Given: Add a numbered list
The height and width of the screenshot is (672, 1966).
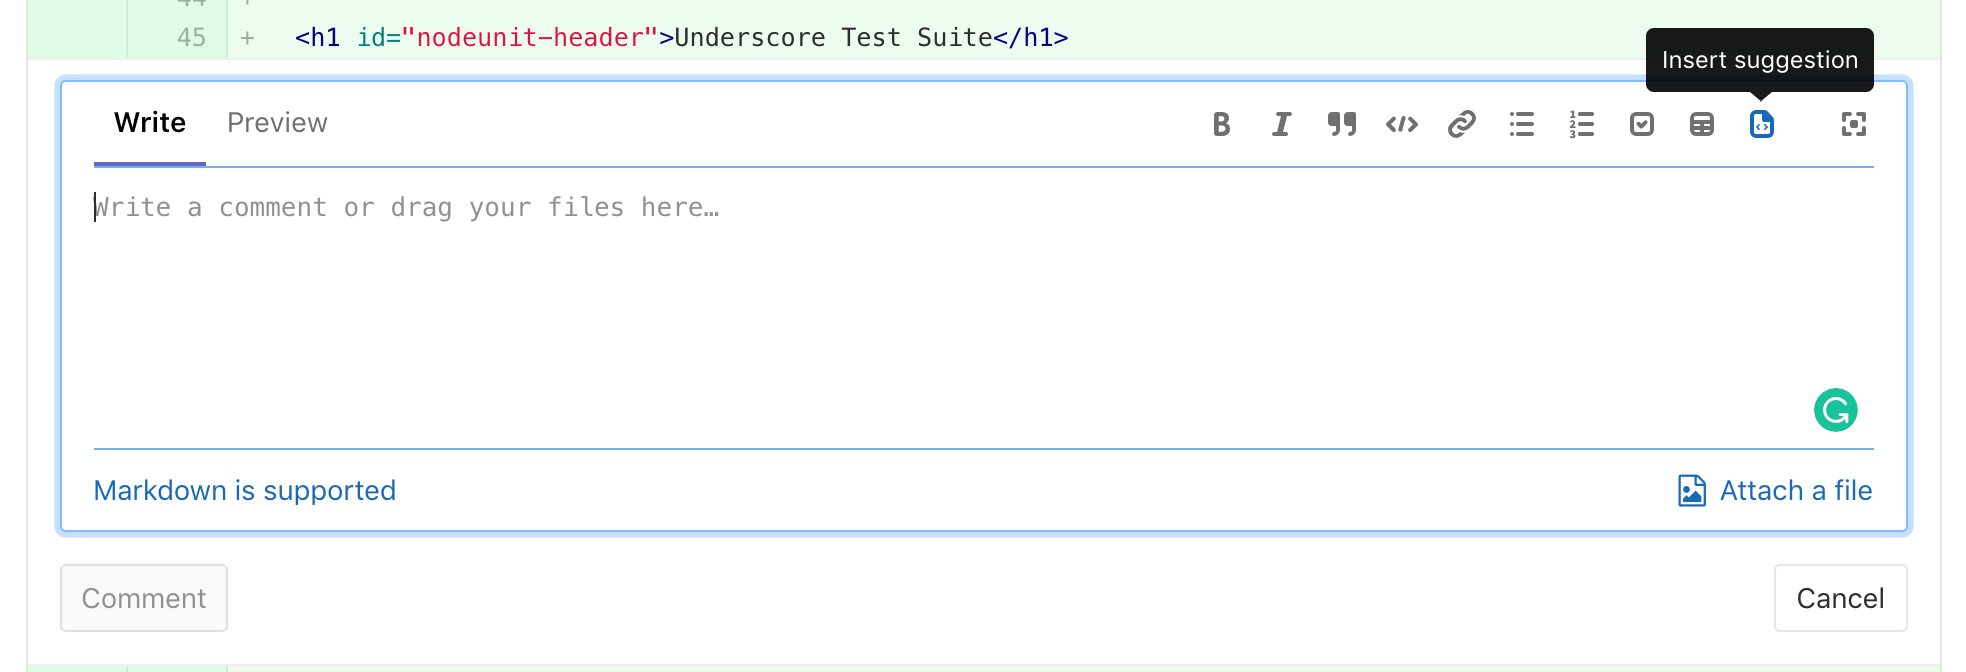Looking at the screenshot, I should coord(1581,124).
